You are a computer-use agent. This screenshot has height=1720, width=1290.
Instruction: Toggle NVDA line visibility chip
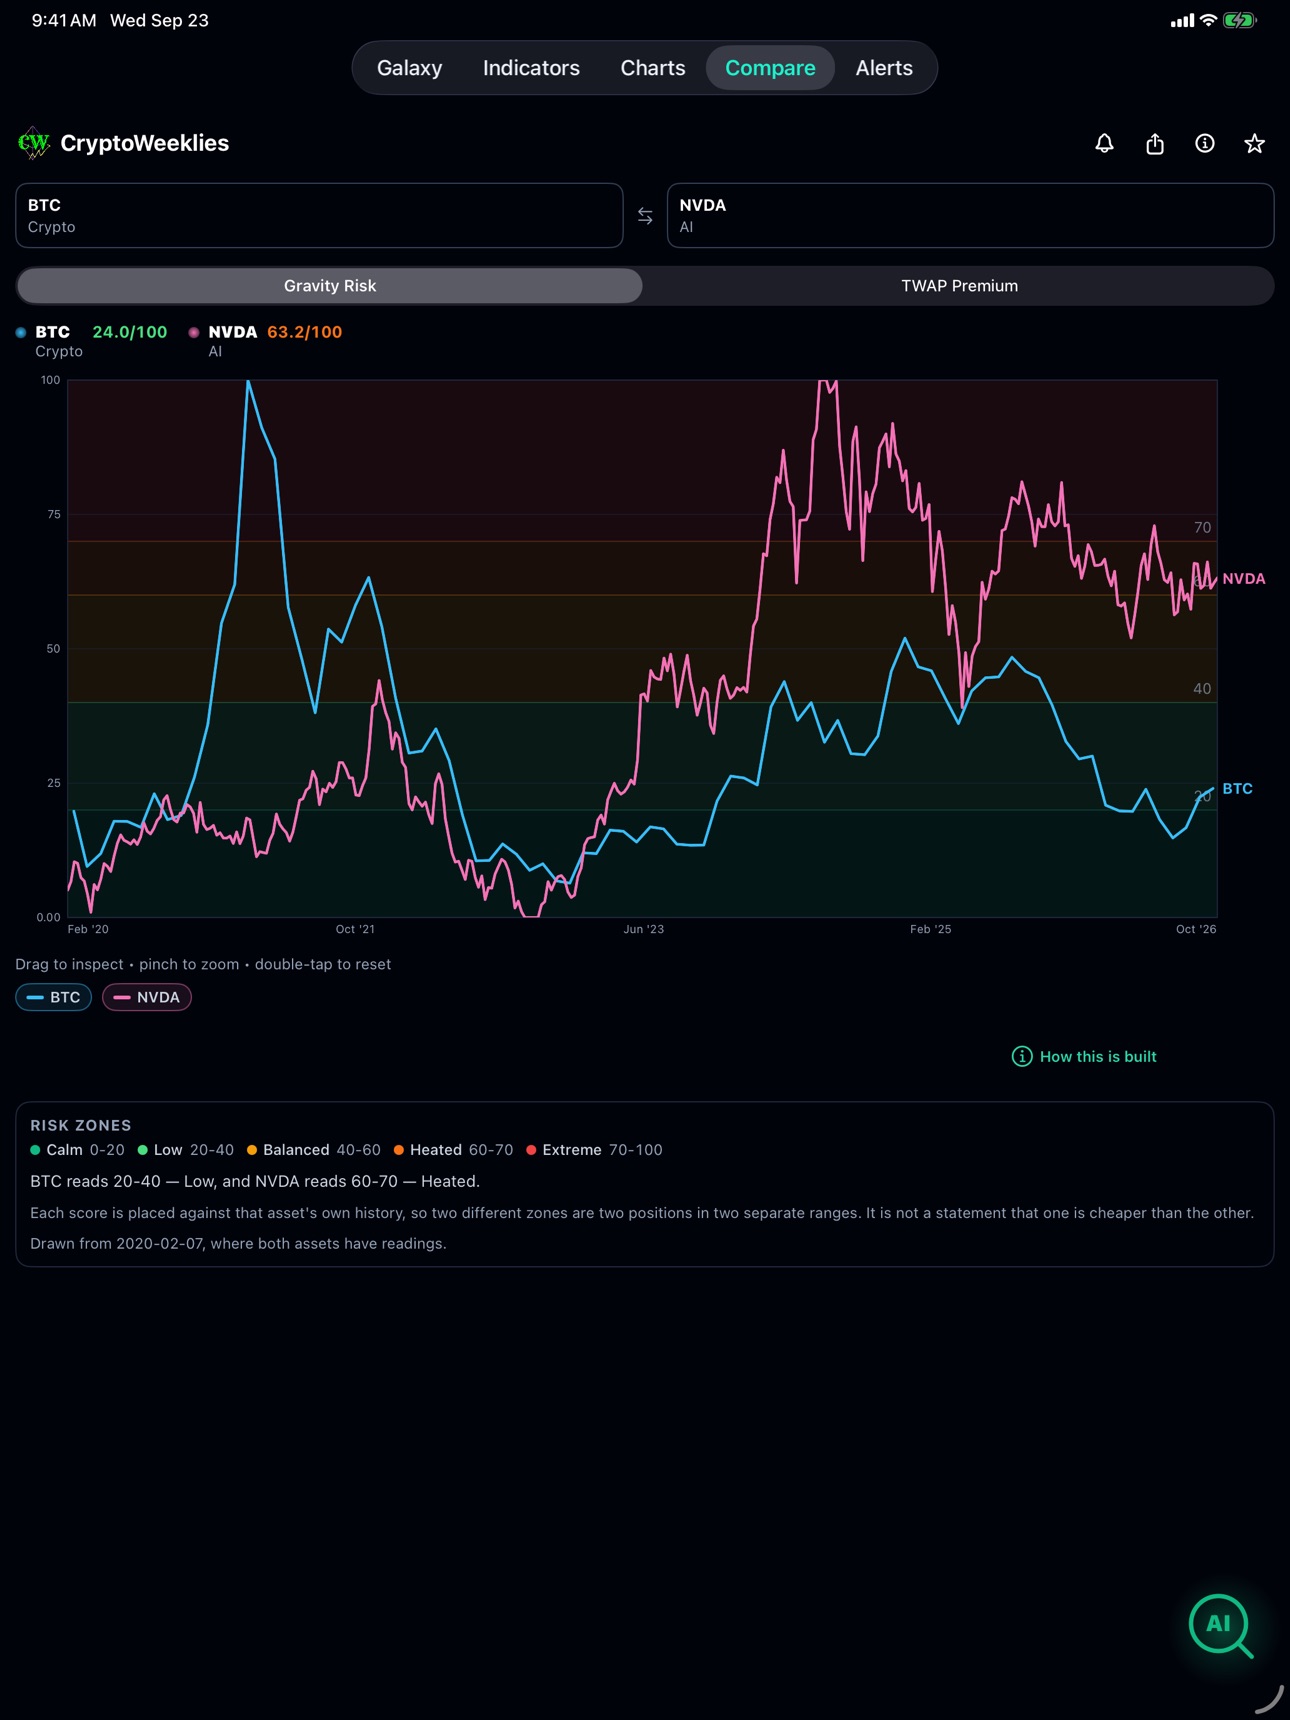pyautogui.click(x=147, y=998)
